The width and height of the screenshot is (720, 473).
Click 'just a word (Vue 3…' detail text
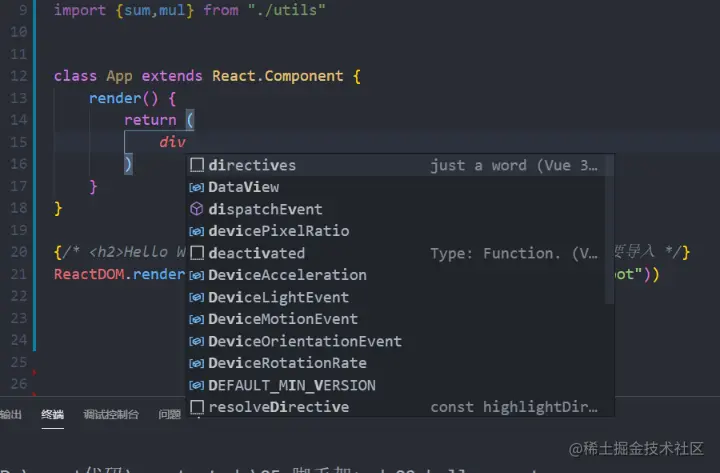tap(514, 165)
